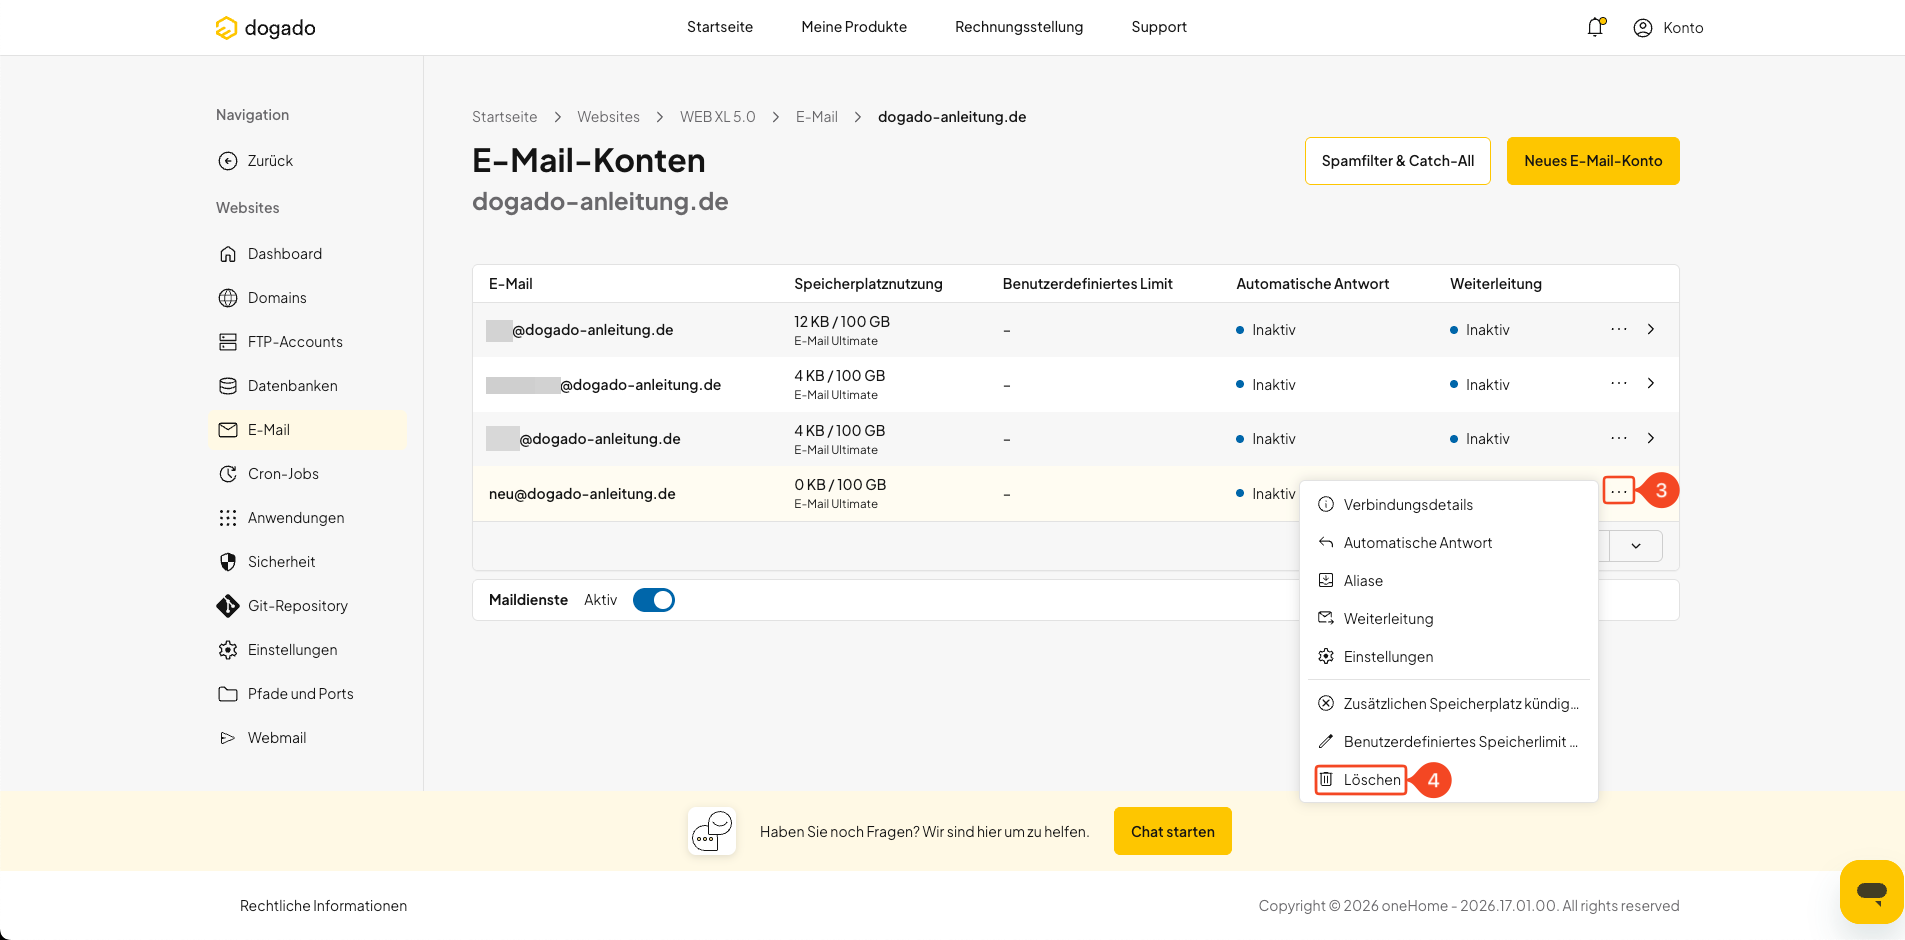Expand third account row chevron

[x=1651, y=438]
